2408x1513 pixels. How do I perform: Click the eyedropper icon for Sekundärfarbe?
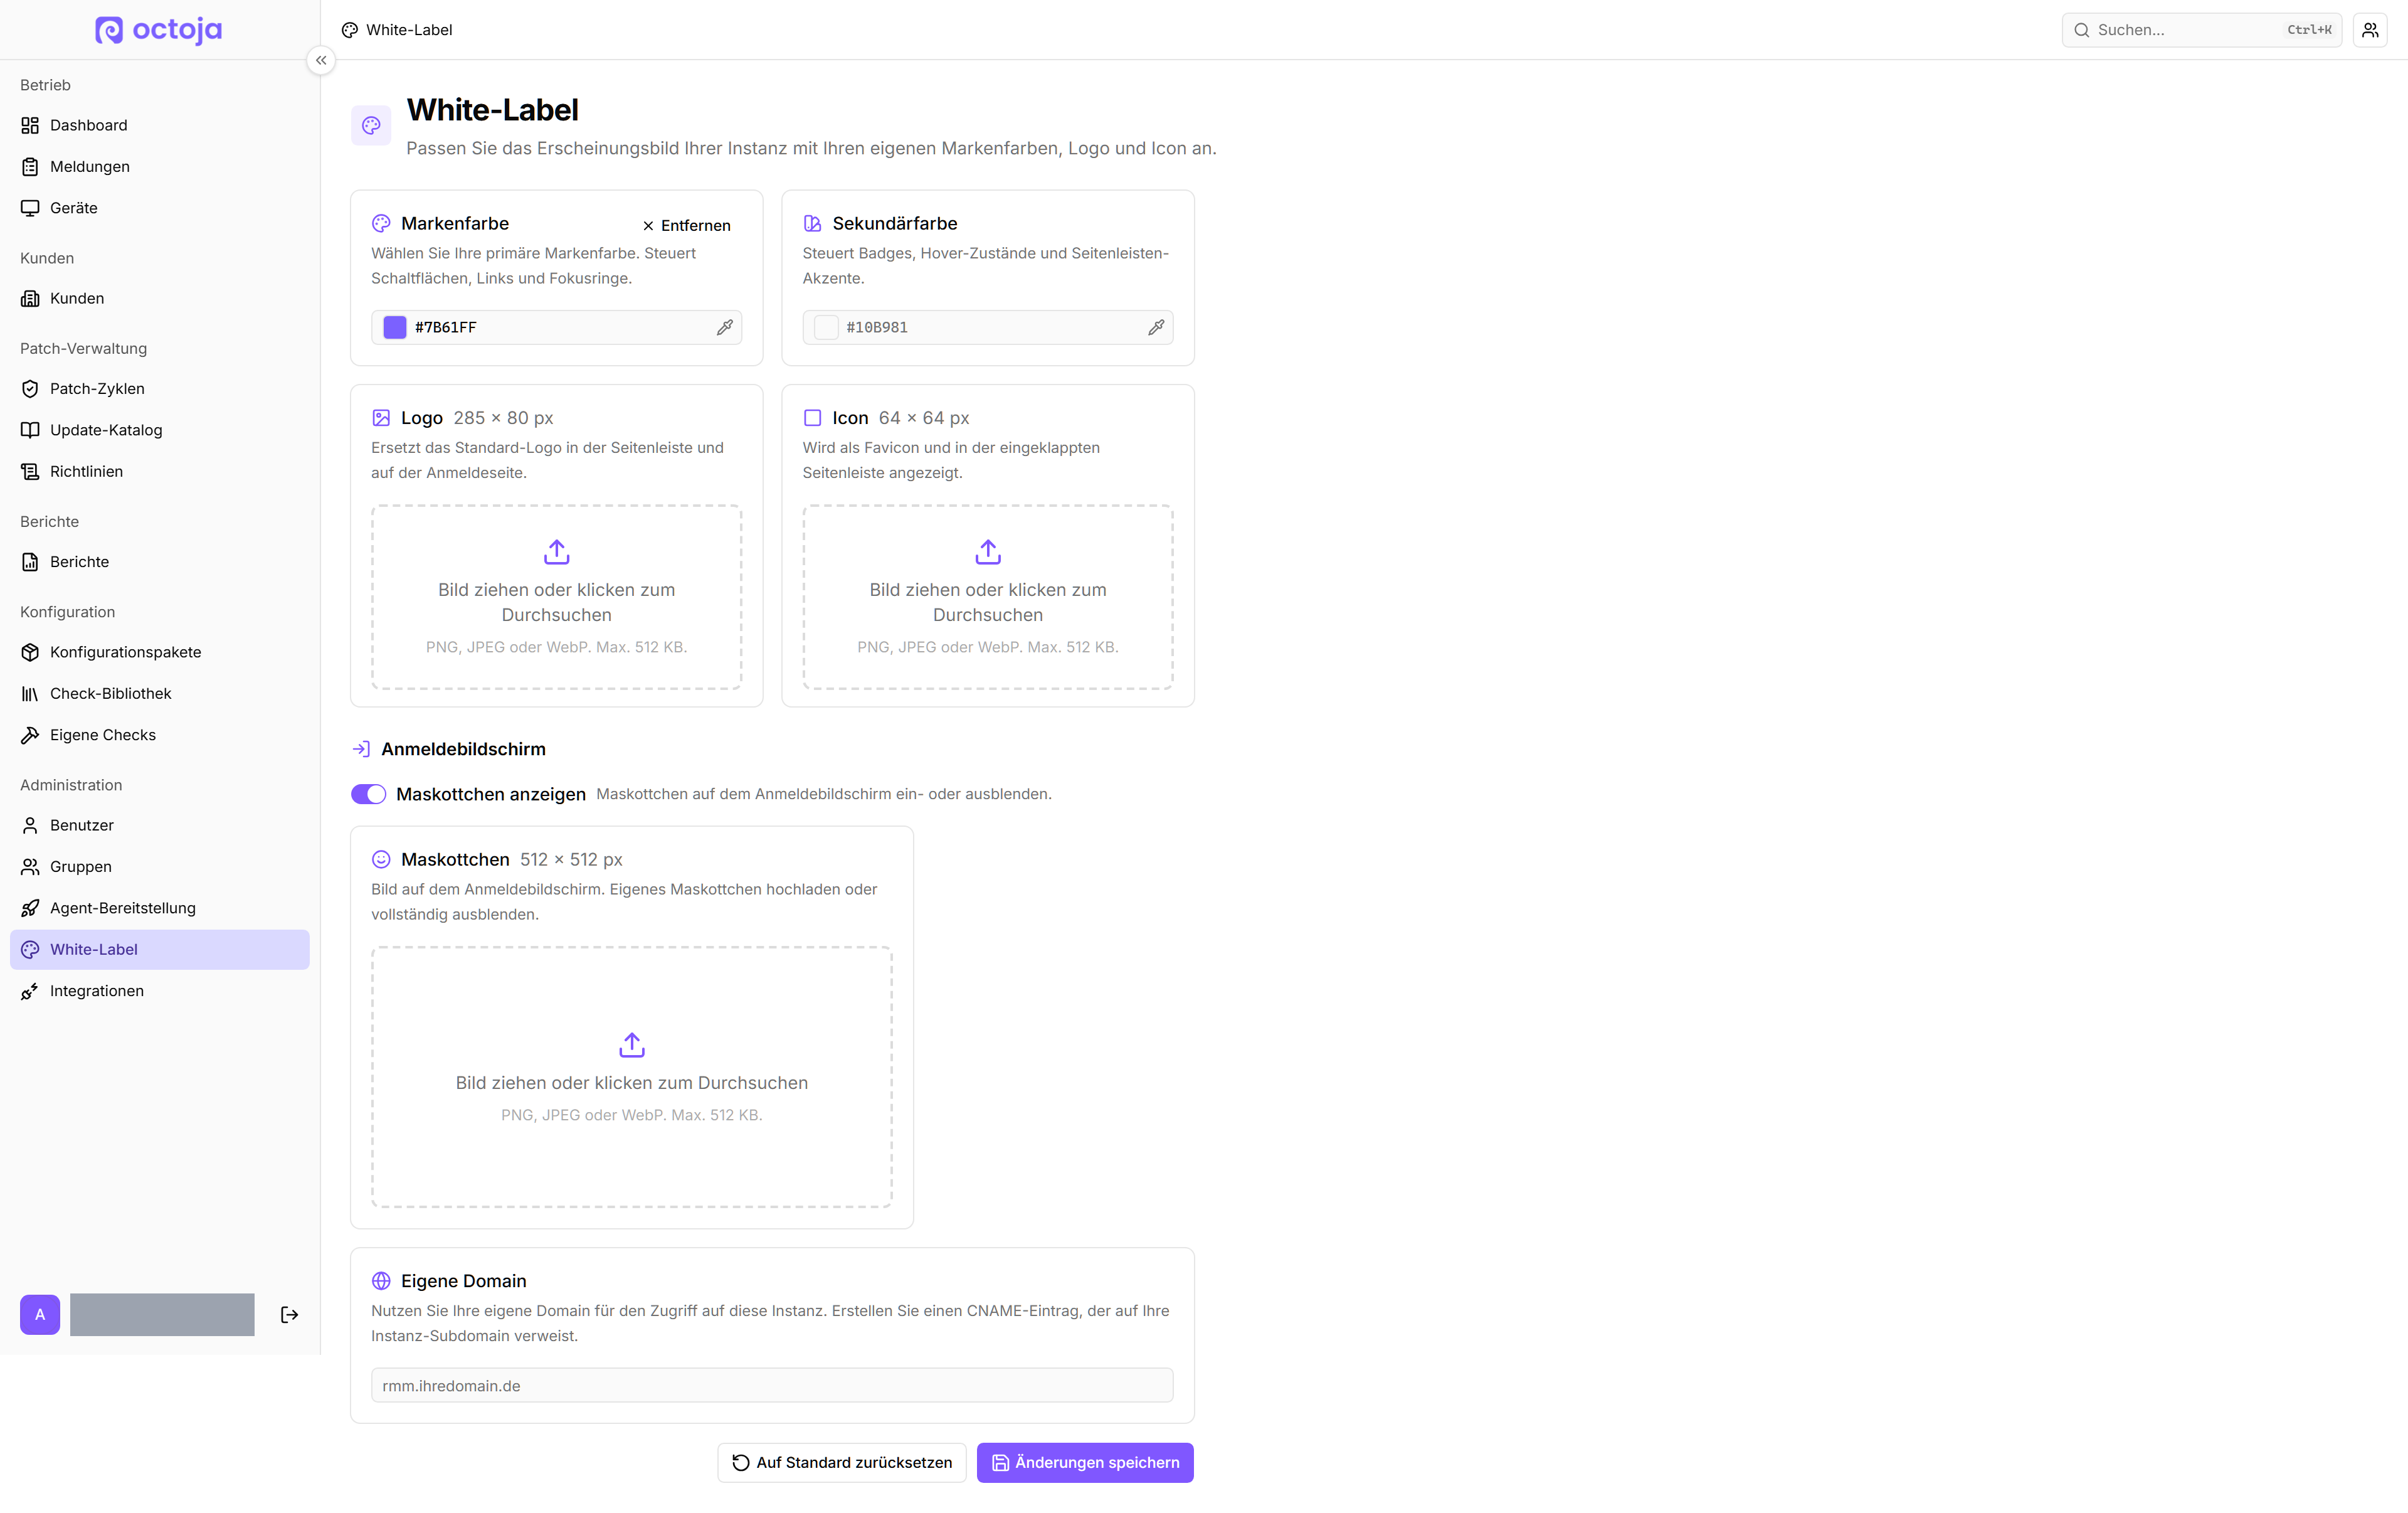[x=1156, y=327]
